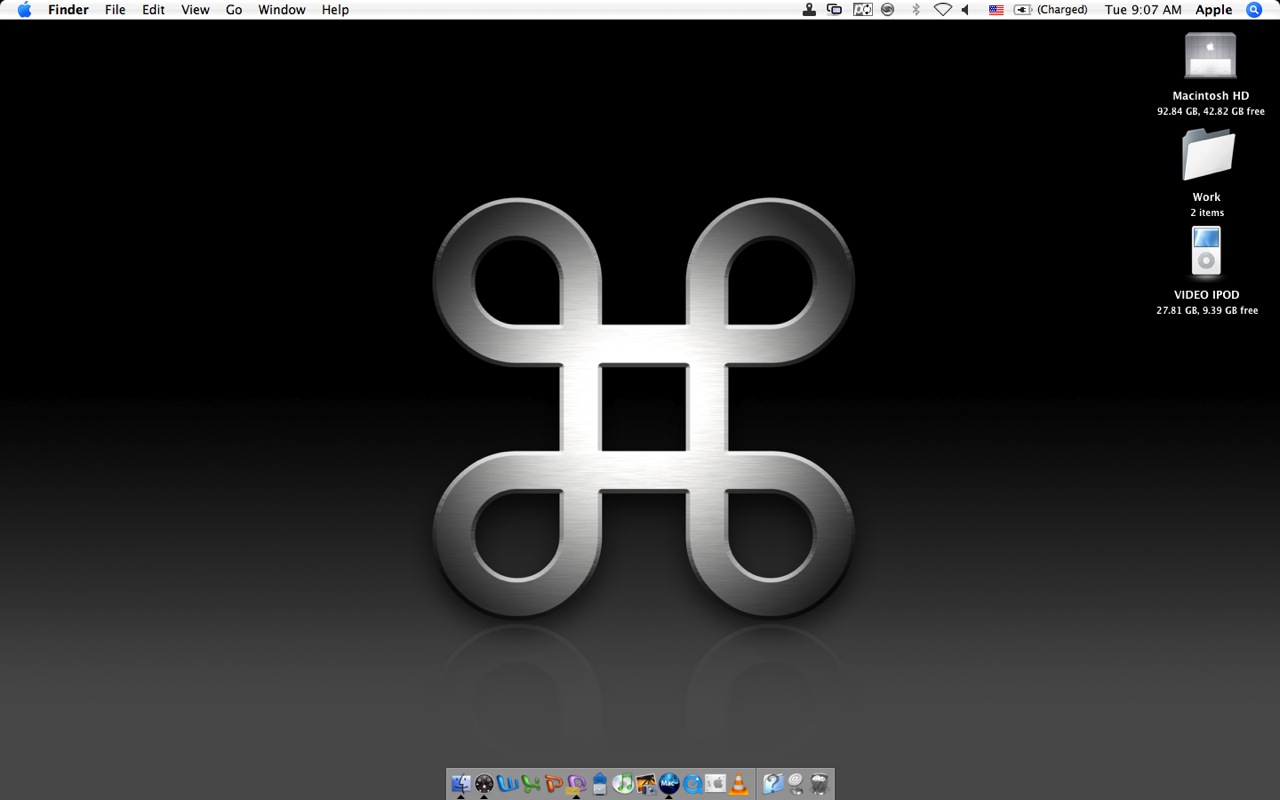
Task: Open the blue house-shaped Dock app
Action: pyautogui.click(x=600, y=784)
